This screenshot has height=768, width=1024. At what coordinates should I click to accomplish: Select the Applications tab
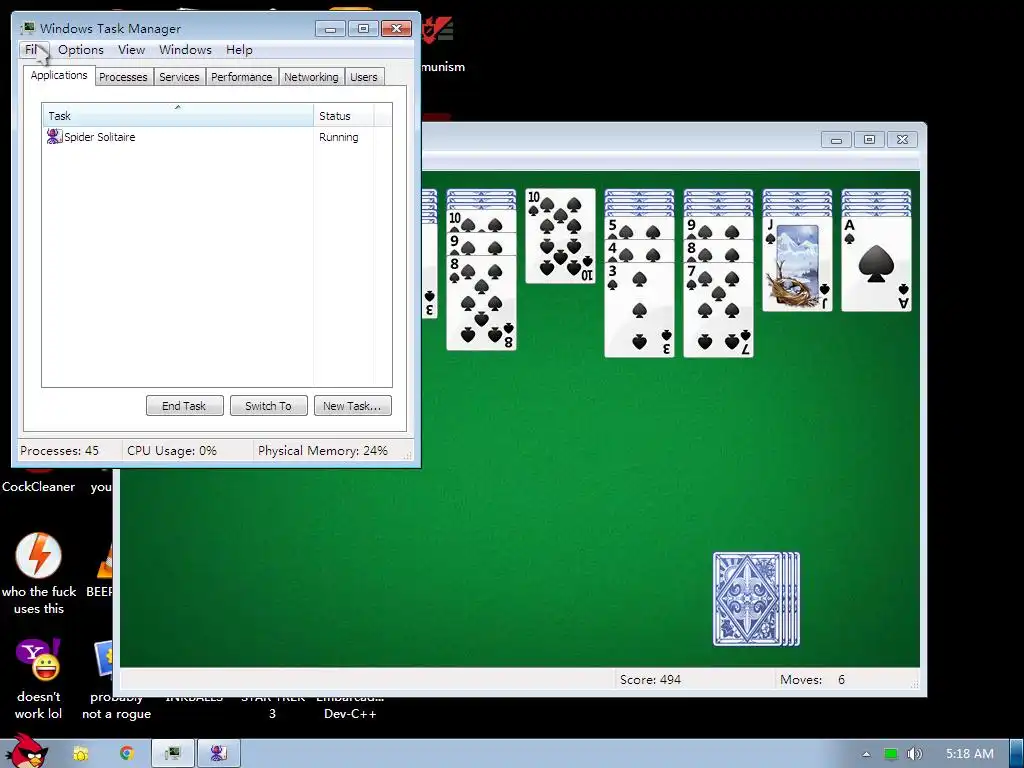click(59, 75)
